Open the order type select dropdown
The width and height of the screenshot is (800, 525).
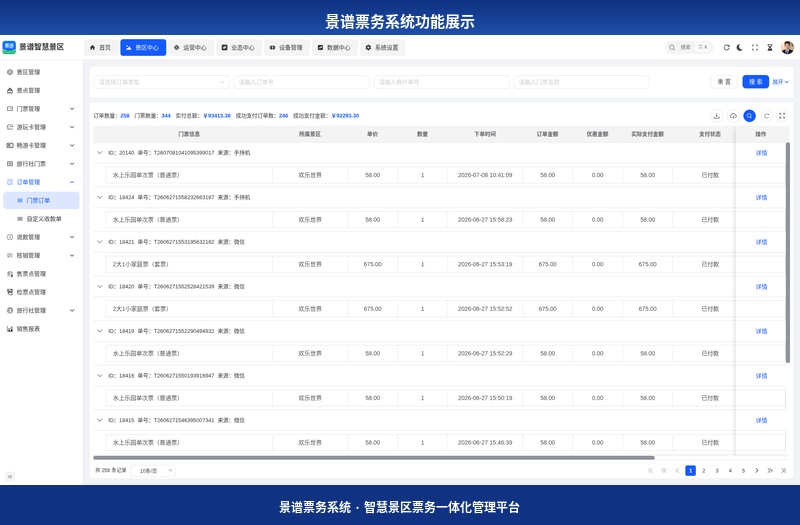[161, 82]
